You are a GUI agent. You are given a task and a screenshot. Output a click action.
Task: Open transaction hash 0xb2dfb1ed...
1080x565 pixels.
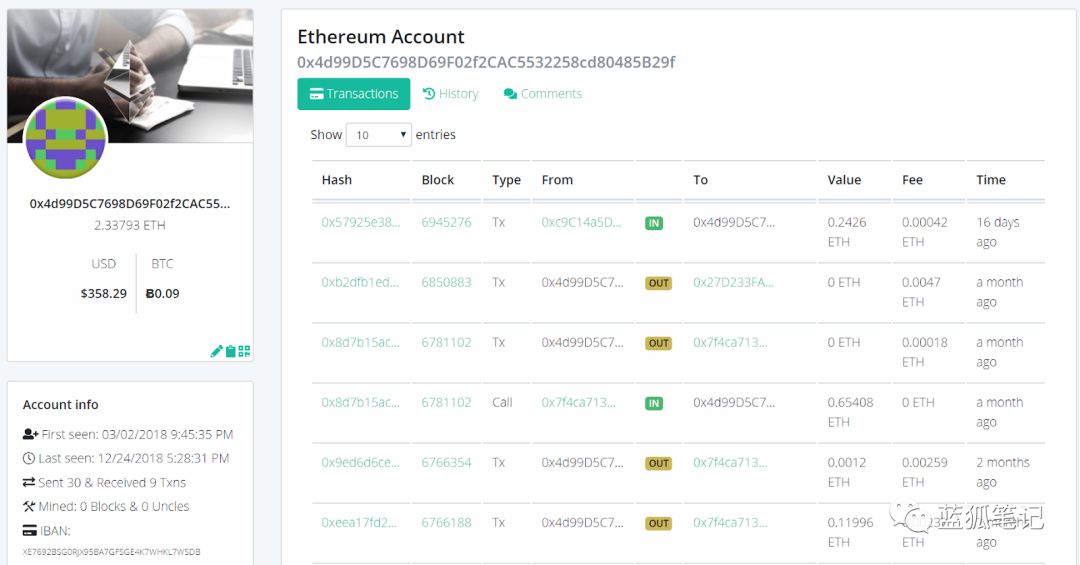coord(360,282)
